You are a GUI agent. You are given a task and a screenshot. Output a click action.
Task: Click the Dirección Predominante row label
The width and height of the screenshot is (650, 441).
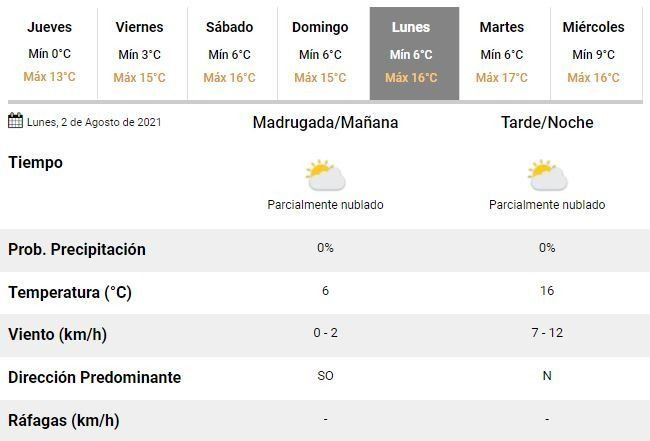(95, 378)
